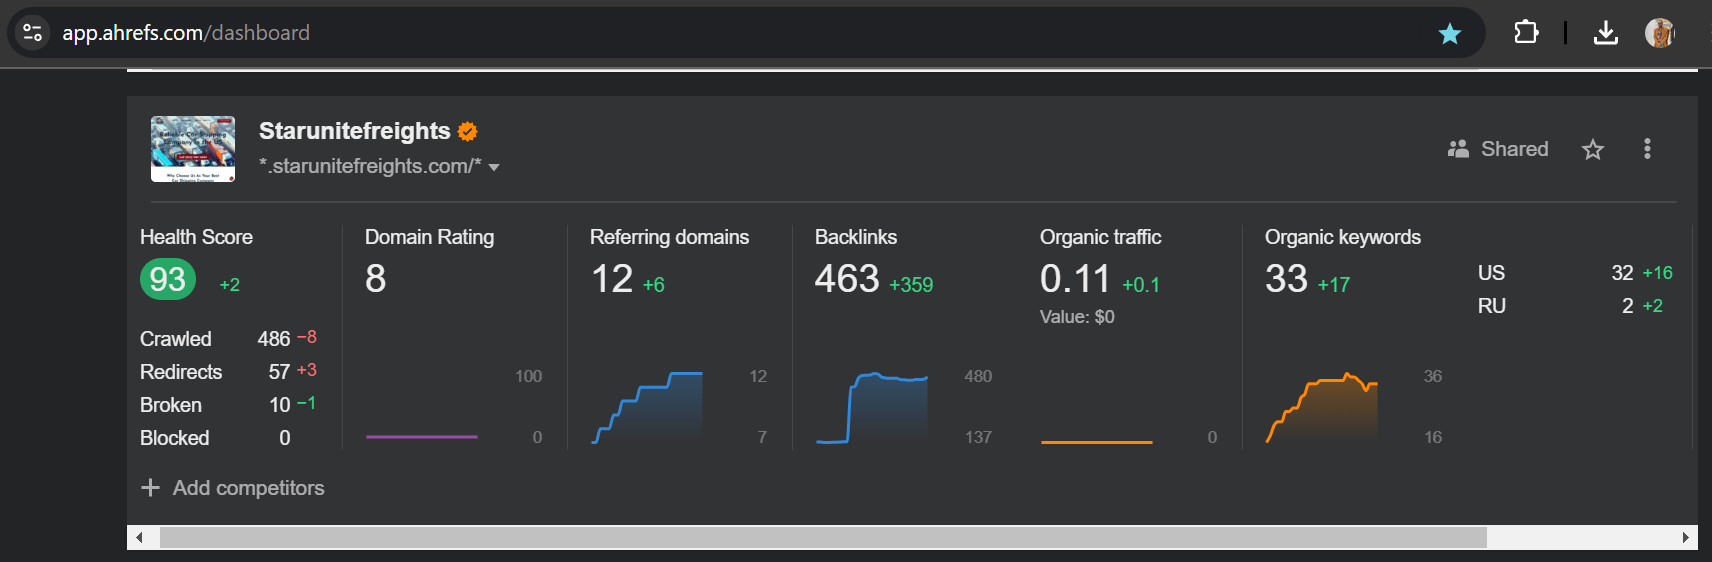Click the Add competitors button
Viewport: 1712px width, 562px height.
pyautogui.click(x=233, y=488)
